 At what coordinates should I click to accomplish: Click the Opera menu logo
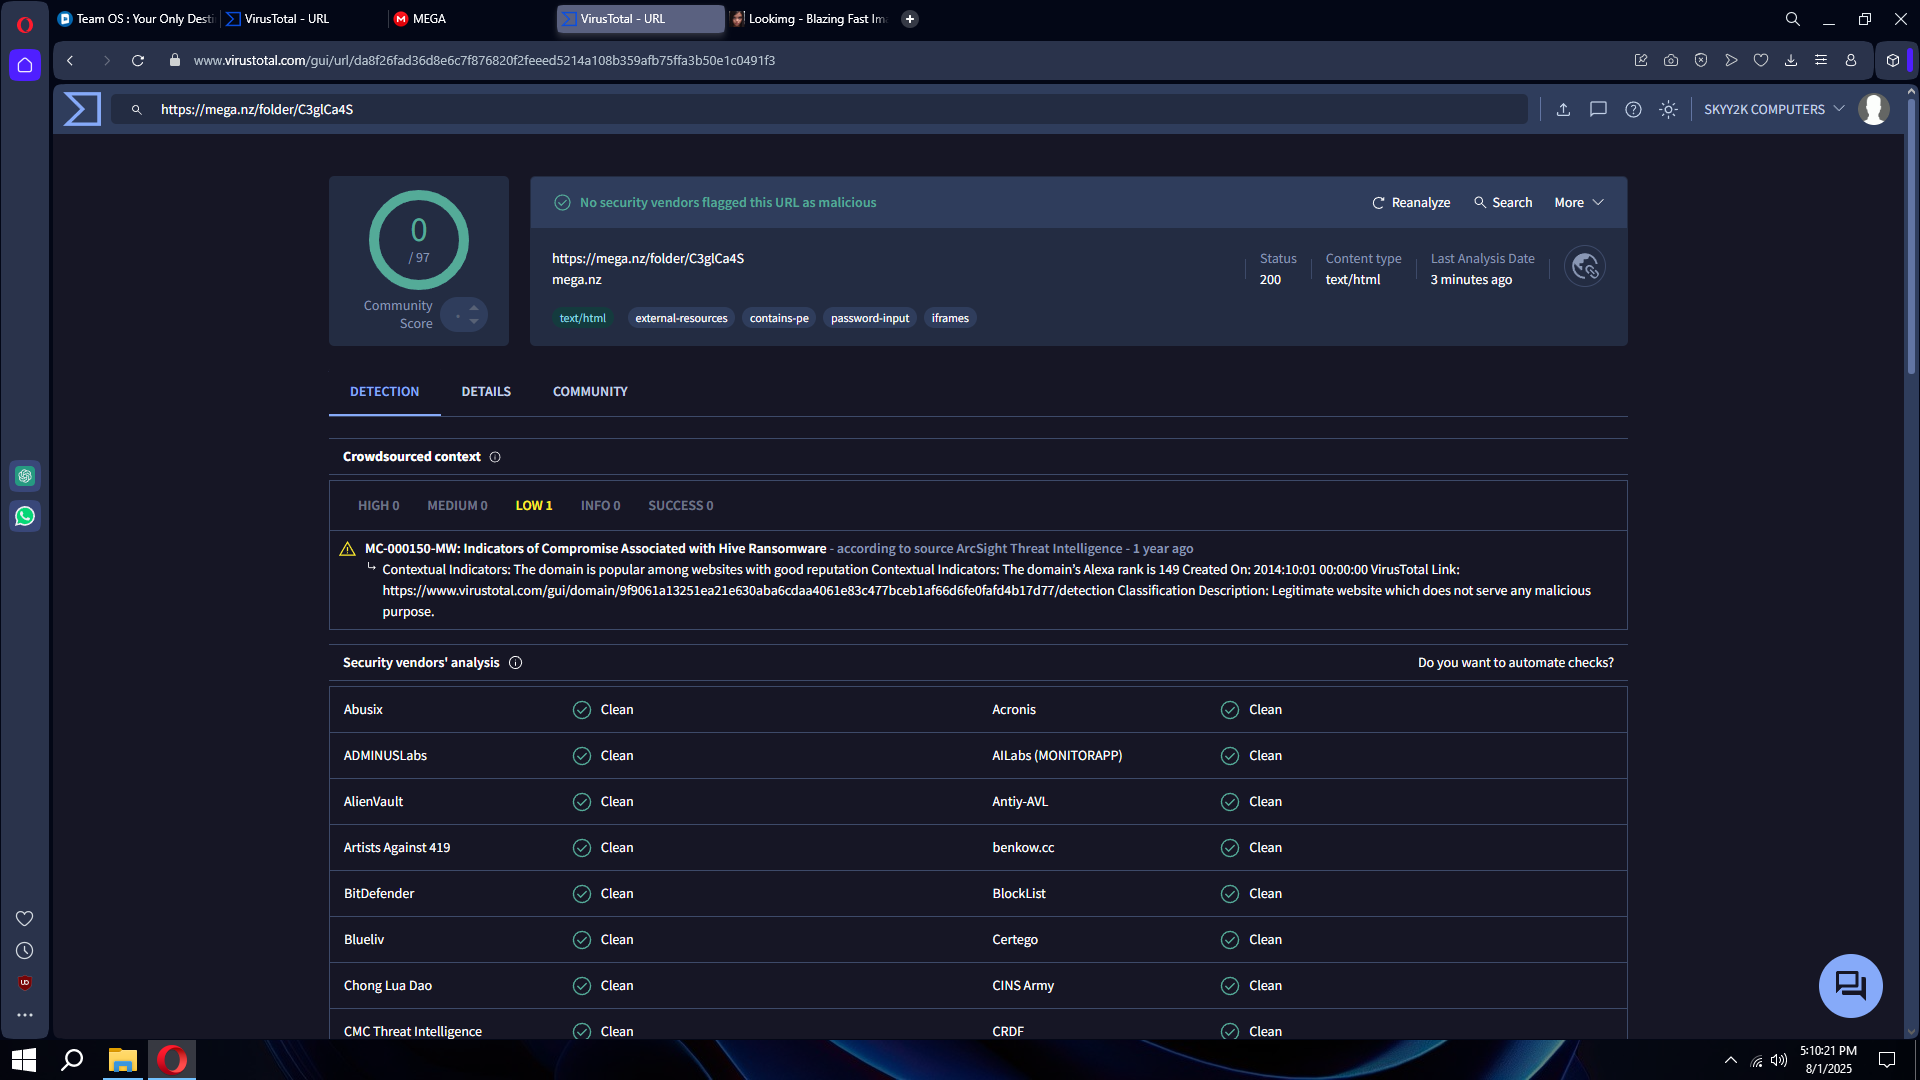[x=25, y=25]
